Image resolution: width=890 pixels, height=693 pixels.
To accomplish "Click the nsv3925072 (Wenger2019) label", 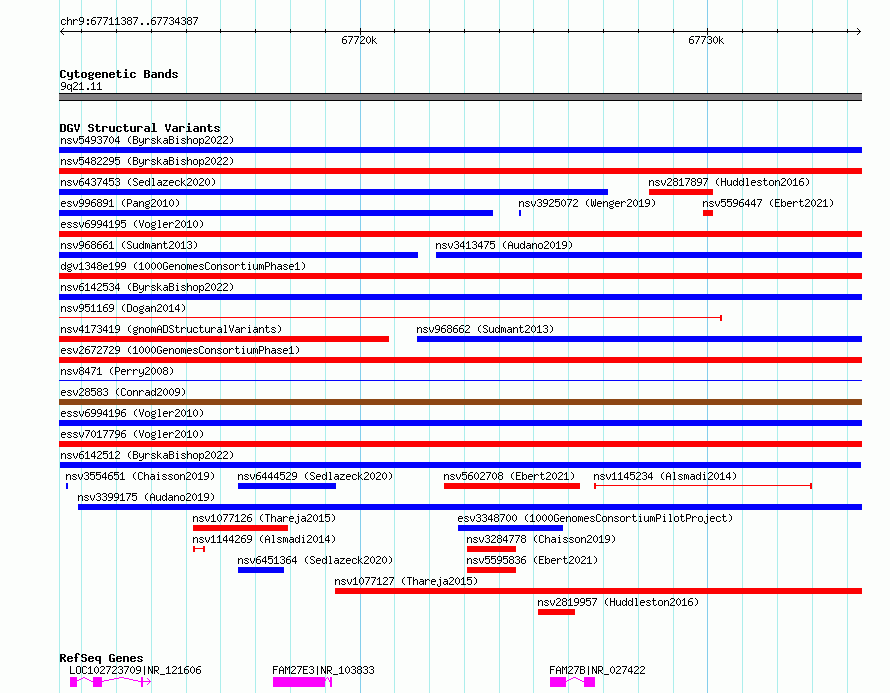I will [x=587, y=203].
